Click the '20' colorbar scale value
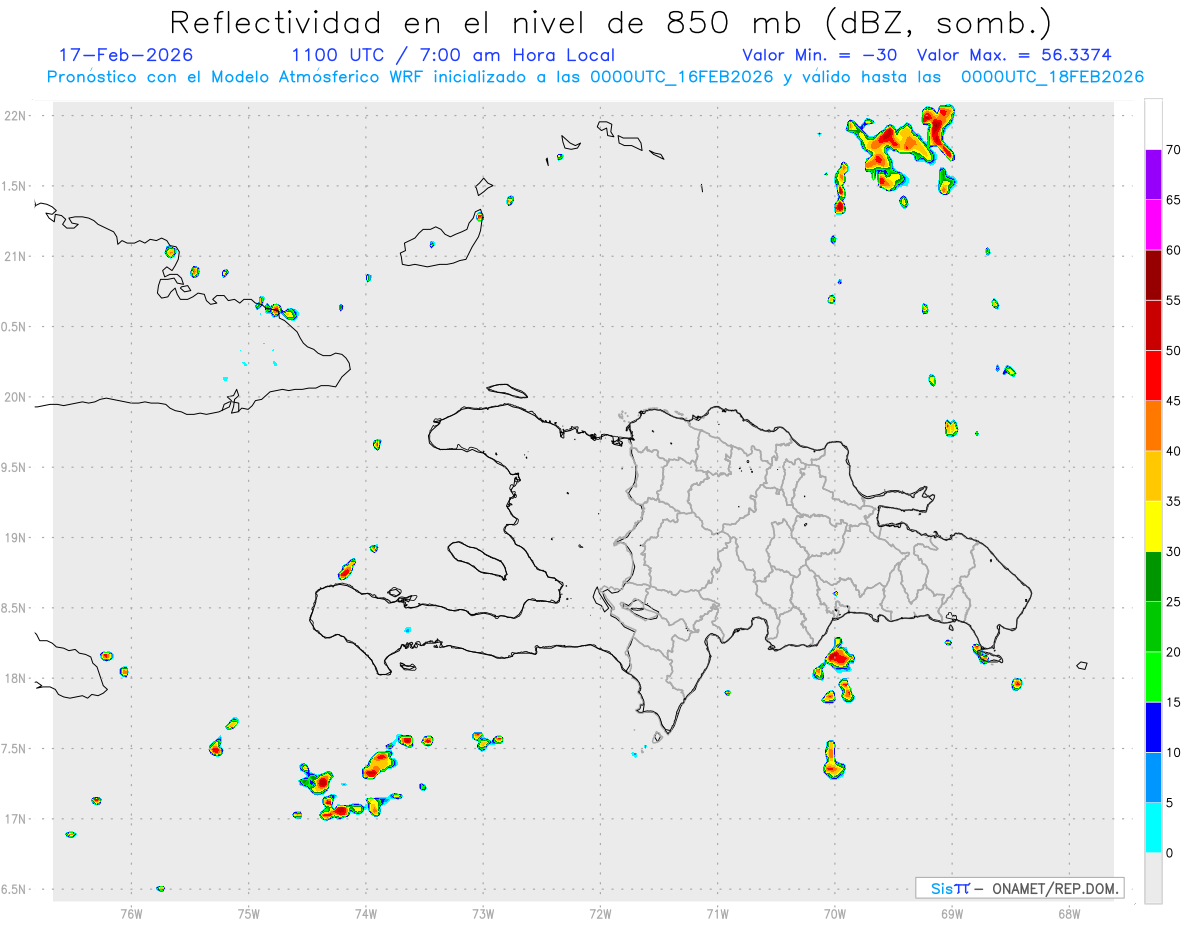 pos(1174,652)
